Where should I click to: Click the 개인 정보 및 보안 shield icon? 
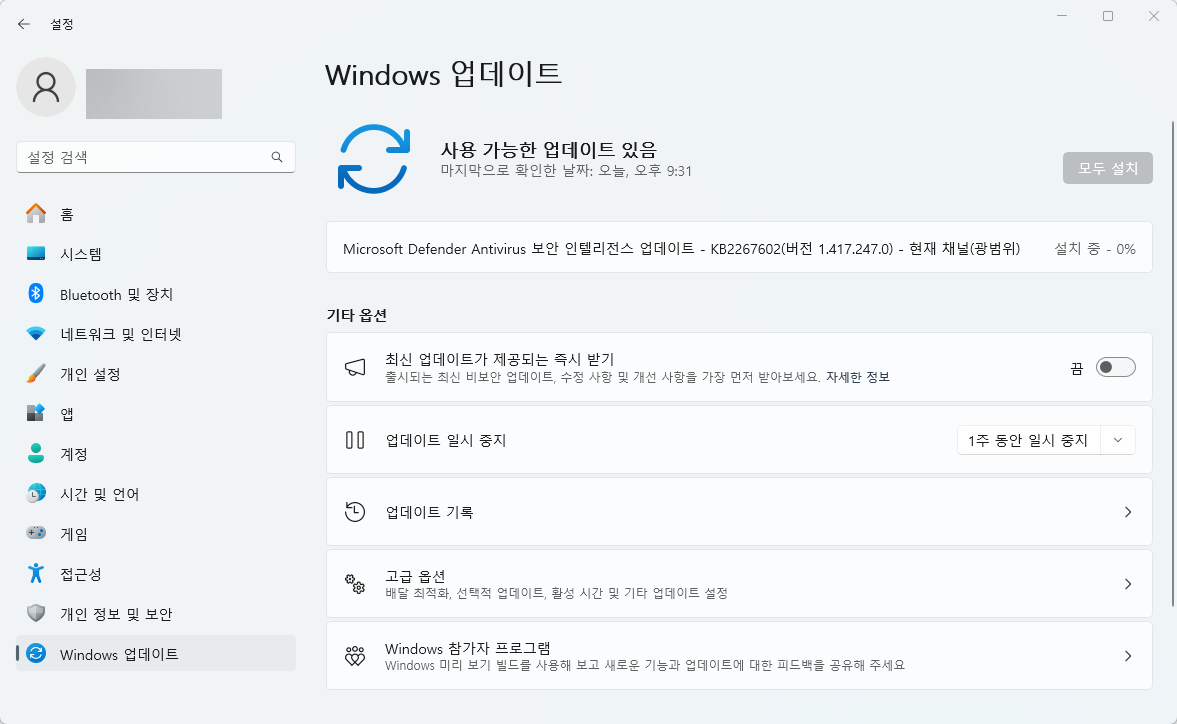tap(36, 614)
